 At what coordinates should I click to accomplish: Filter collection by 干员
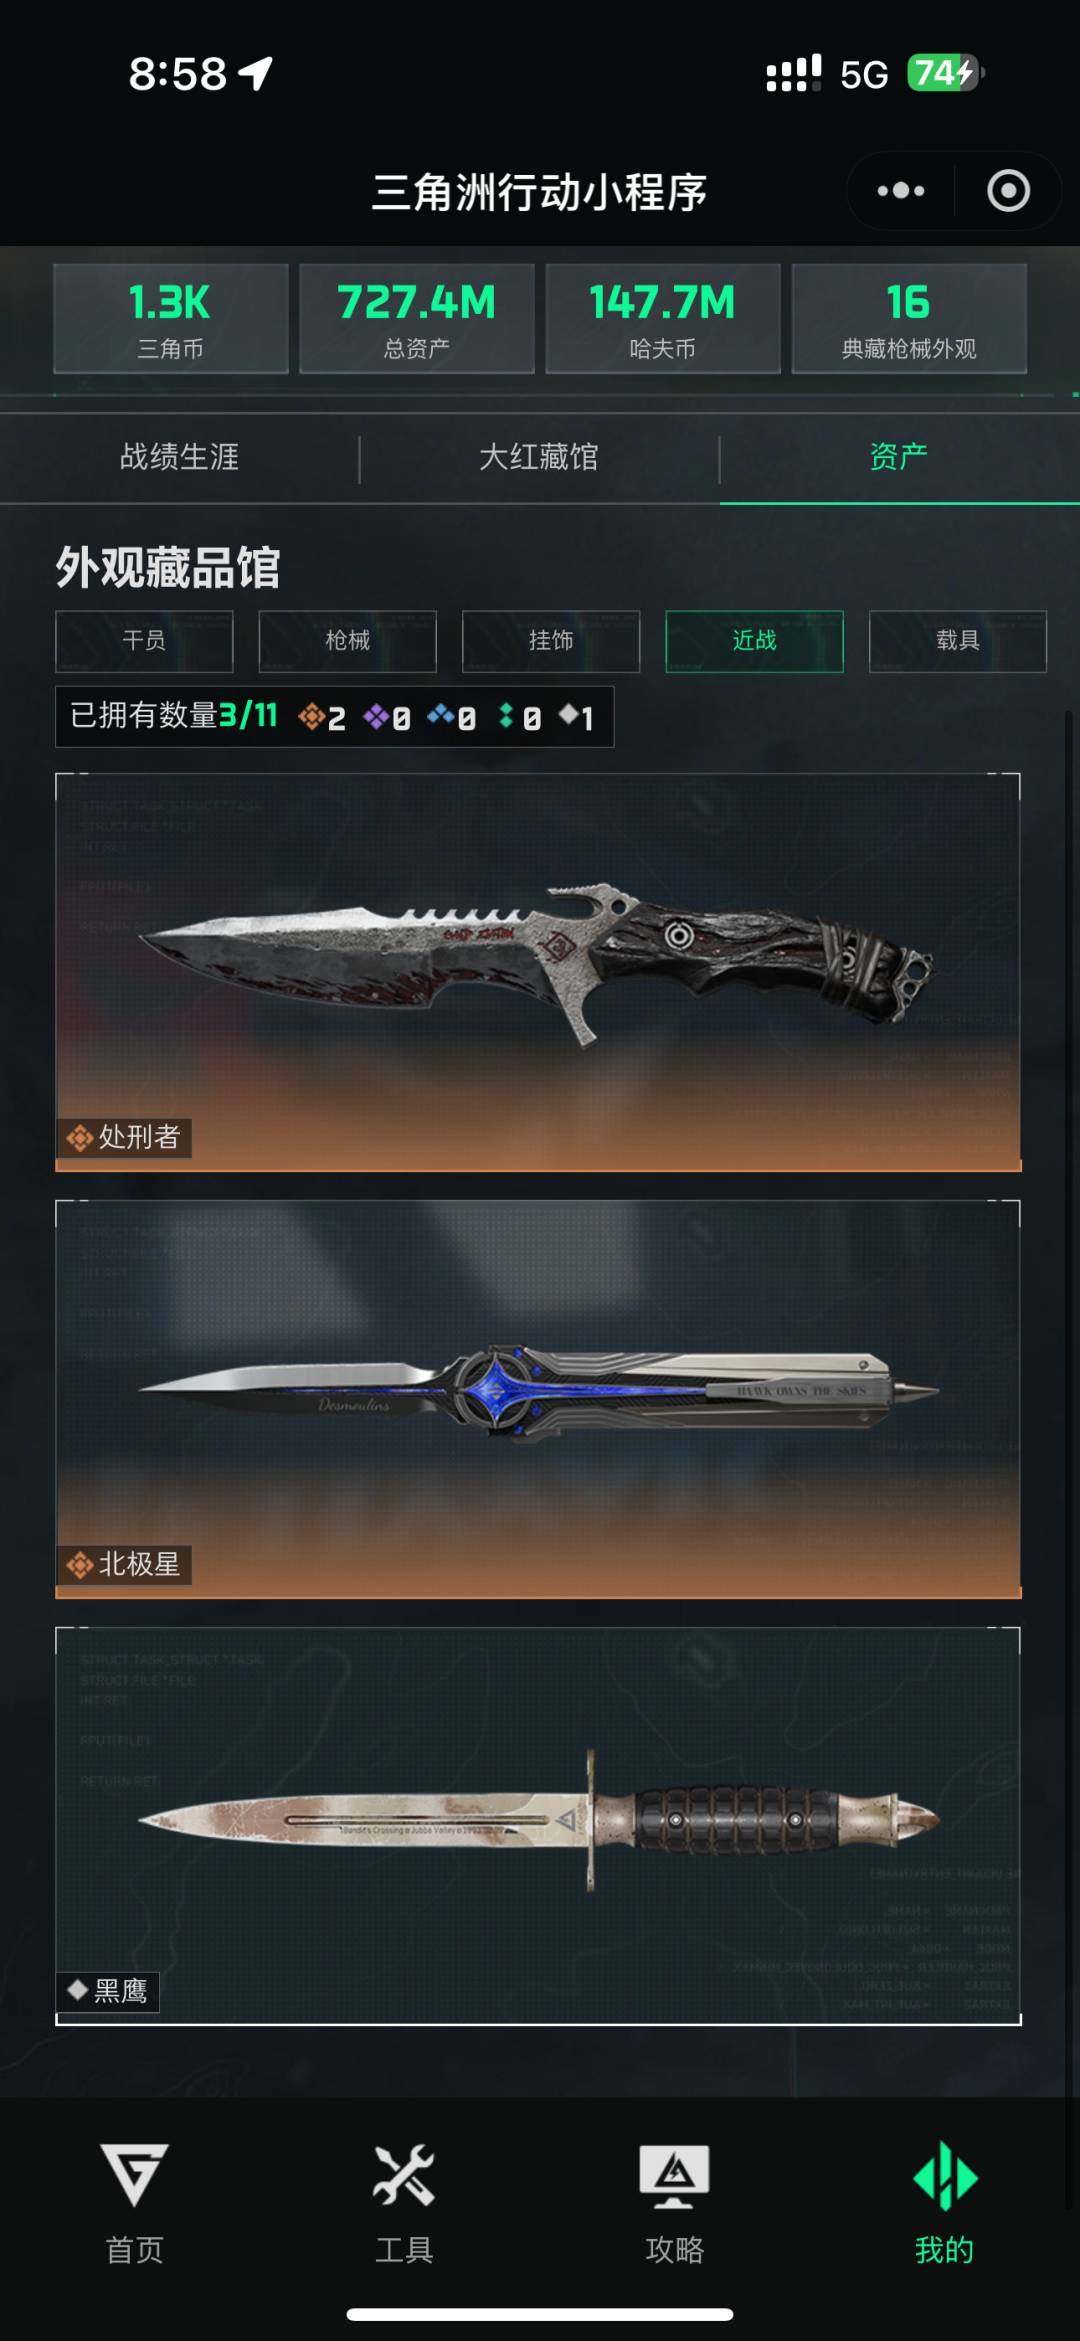(144, 641)
